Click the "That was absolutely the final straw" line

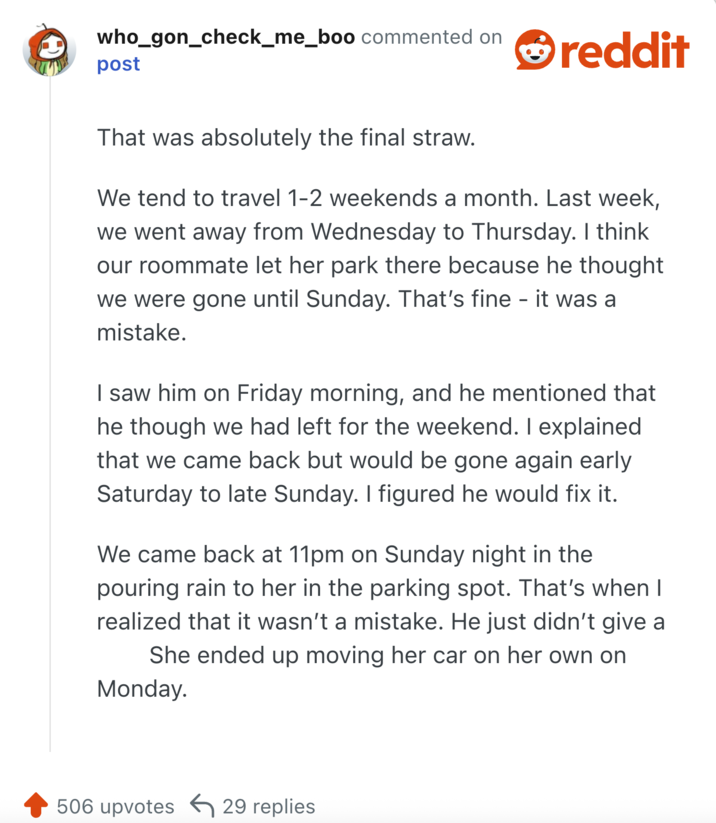pos(285,137)
